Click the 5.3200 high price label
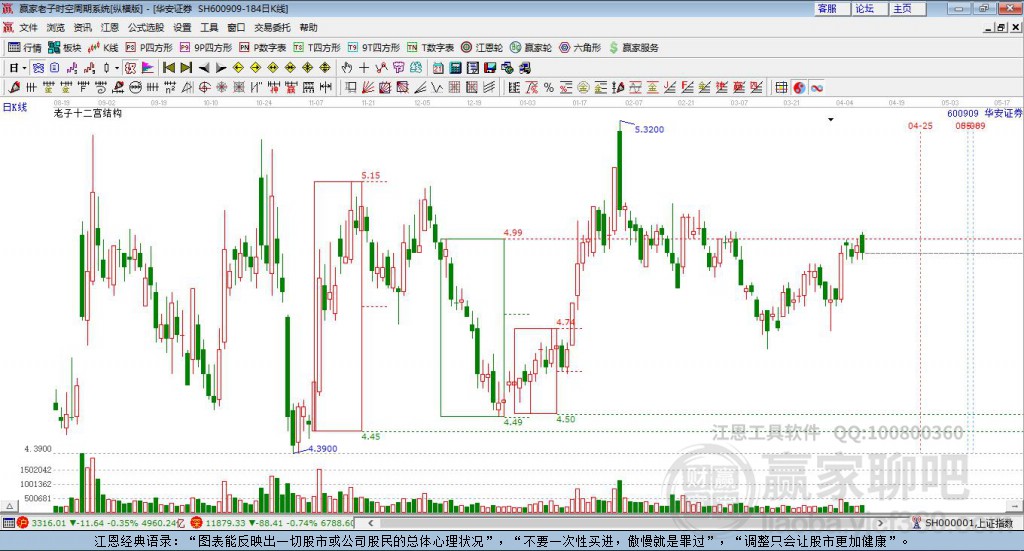Screen dimensions: 1024x551 tap(649, 129)
